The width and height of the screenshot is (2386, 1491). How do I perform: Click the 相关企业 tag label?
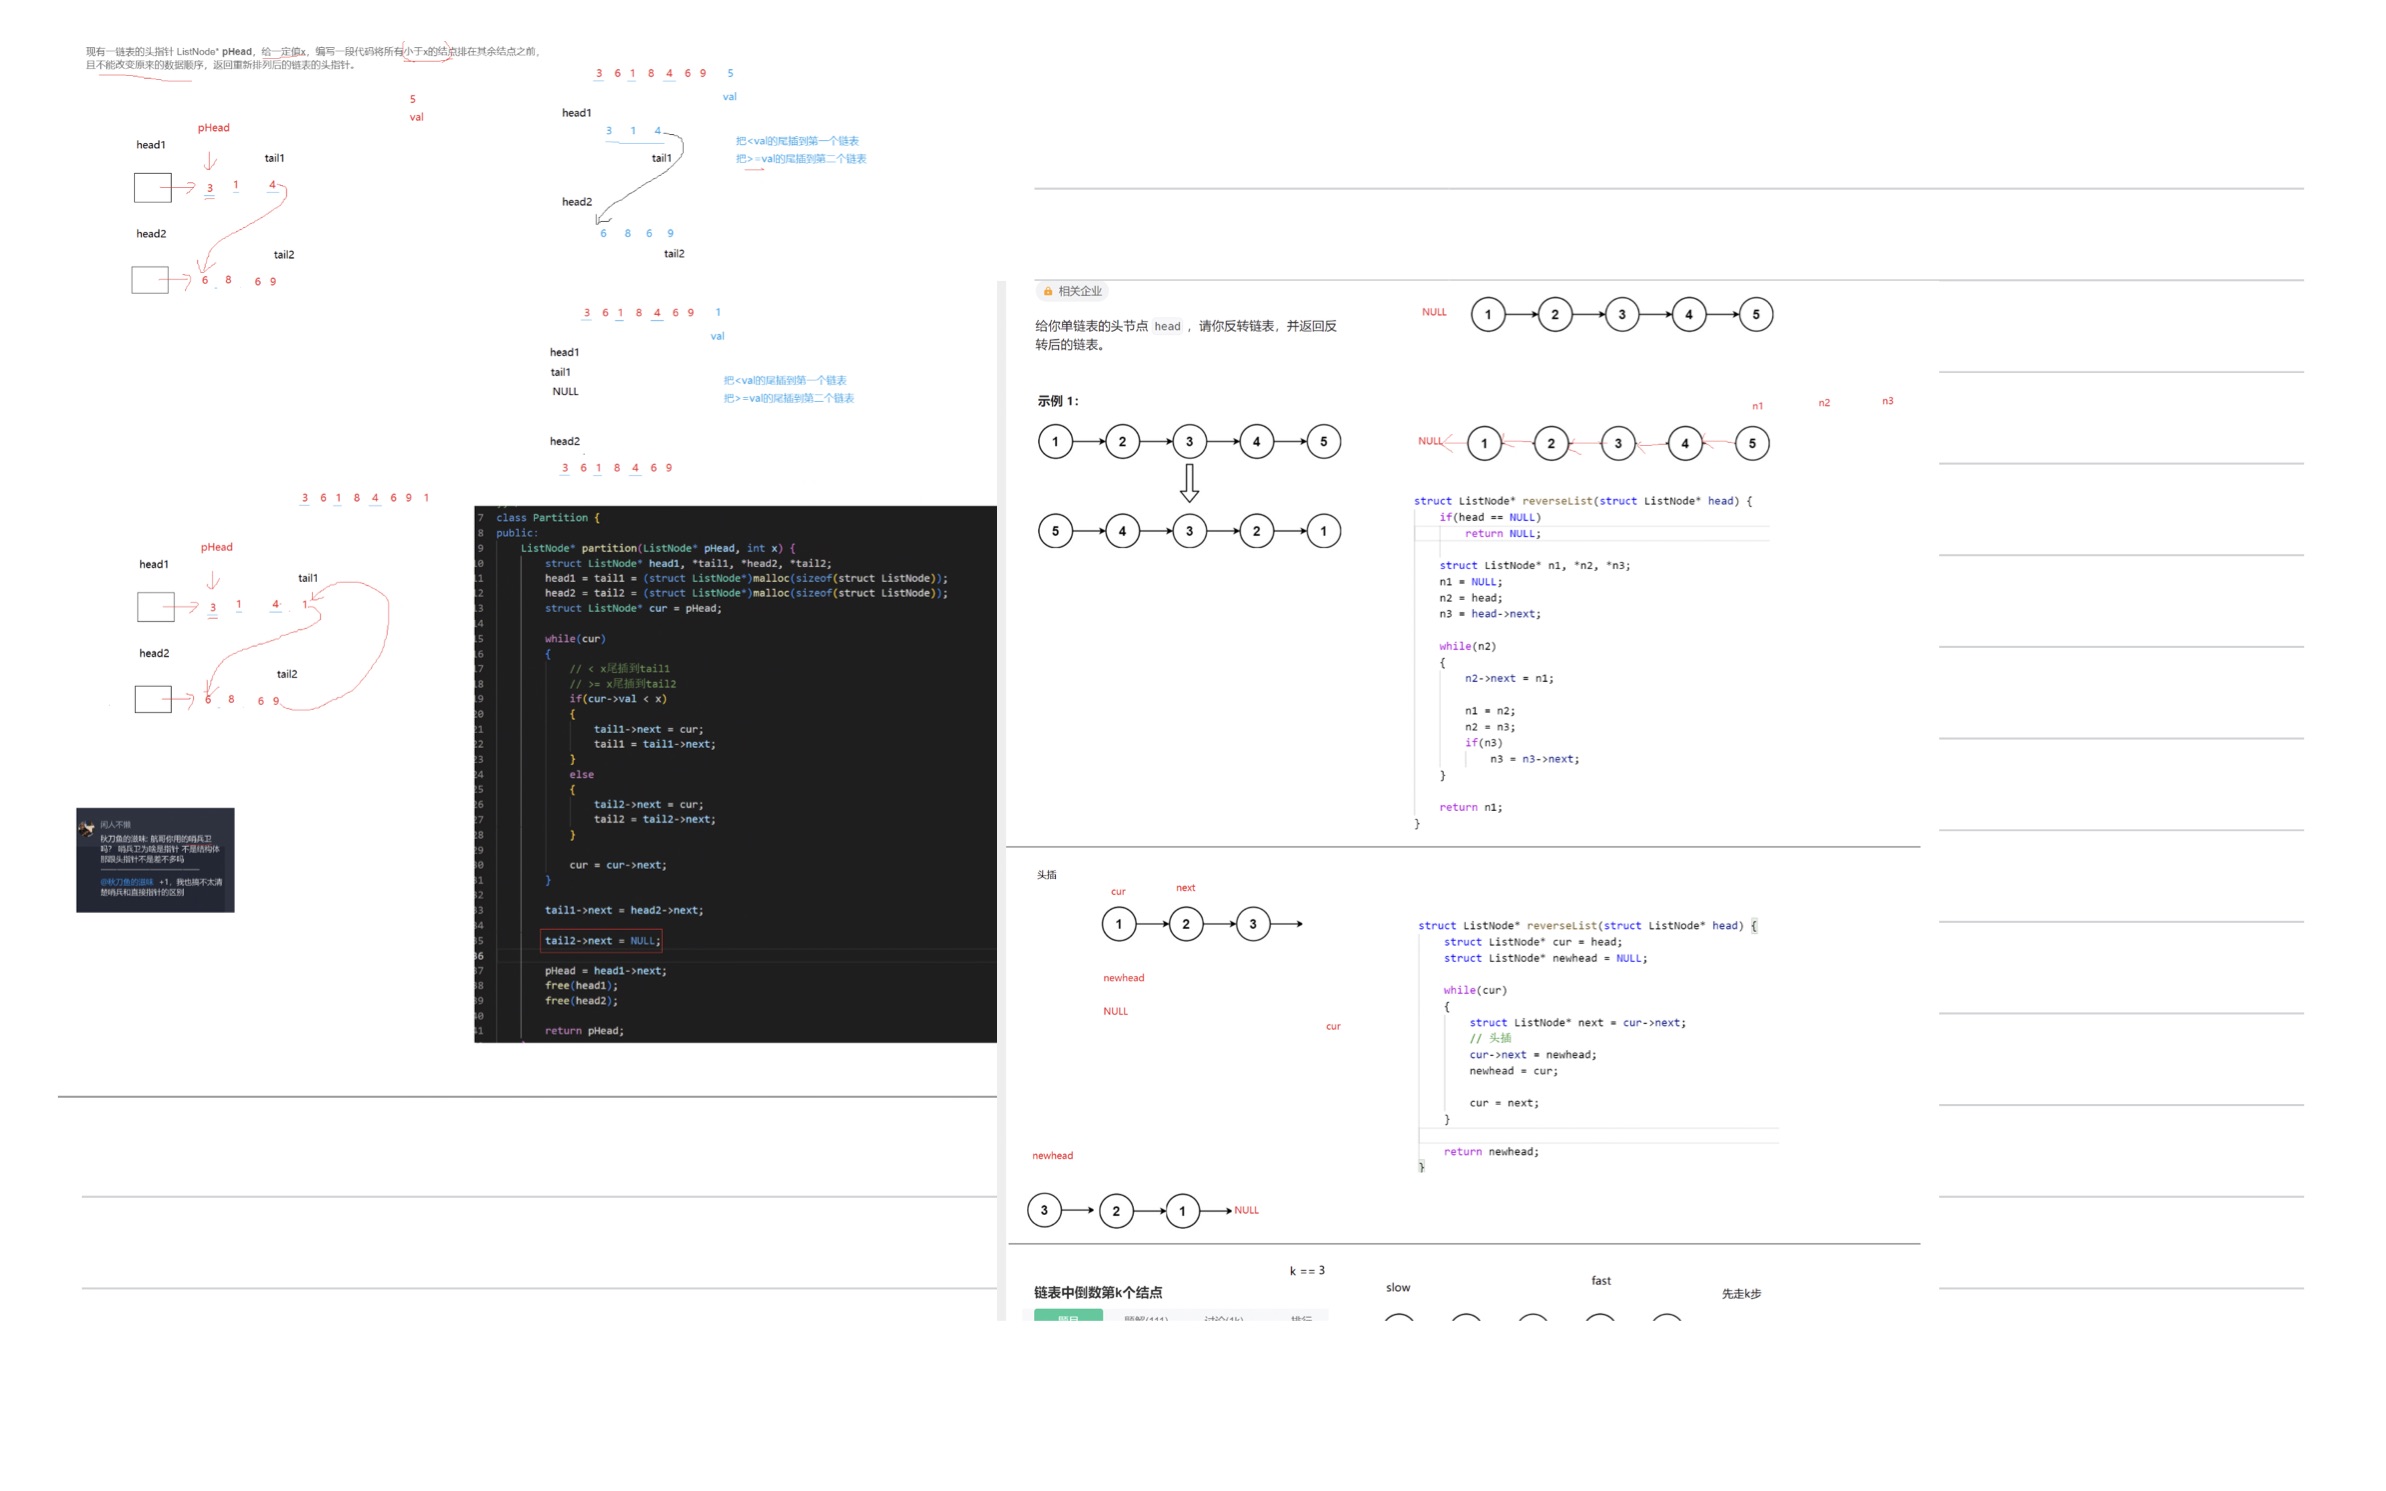tap(1079, 291)
